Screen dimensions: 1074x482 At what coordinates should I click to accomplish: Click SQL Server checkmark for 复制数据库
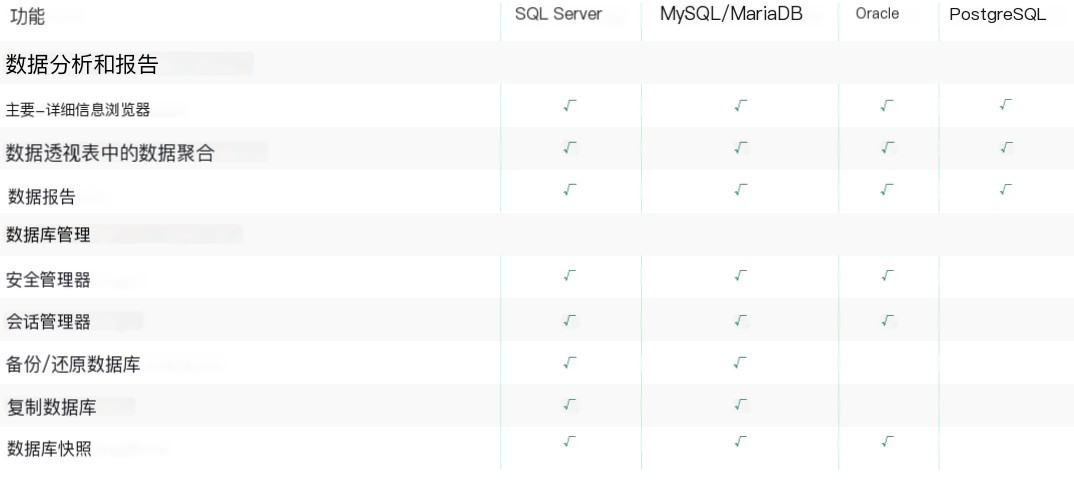[570, 405]
